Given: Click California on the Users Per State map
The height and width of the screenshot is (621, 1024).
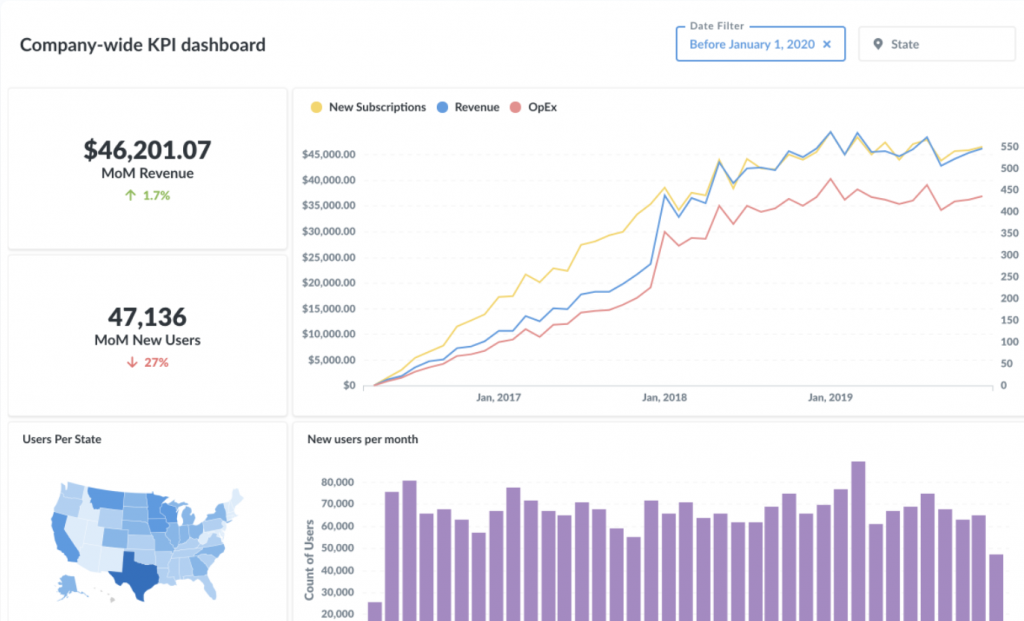Looking at the screenshot, I should pyautogui.click(x=64, y=539).
